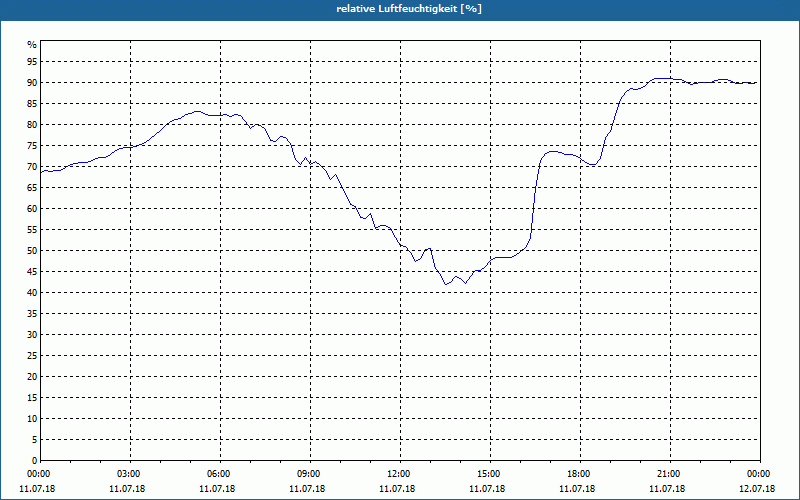
Task: Click the 06:00 time label
Action: [220, 474]
